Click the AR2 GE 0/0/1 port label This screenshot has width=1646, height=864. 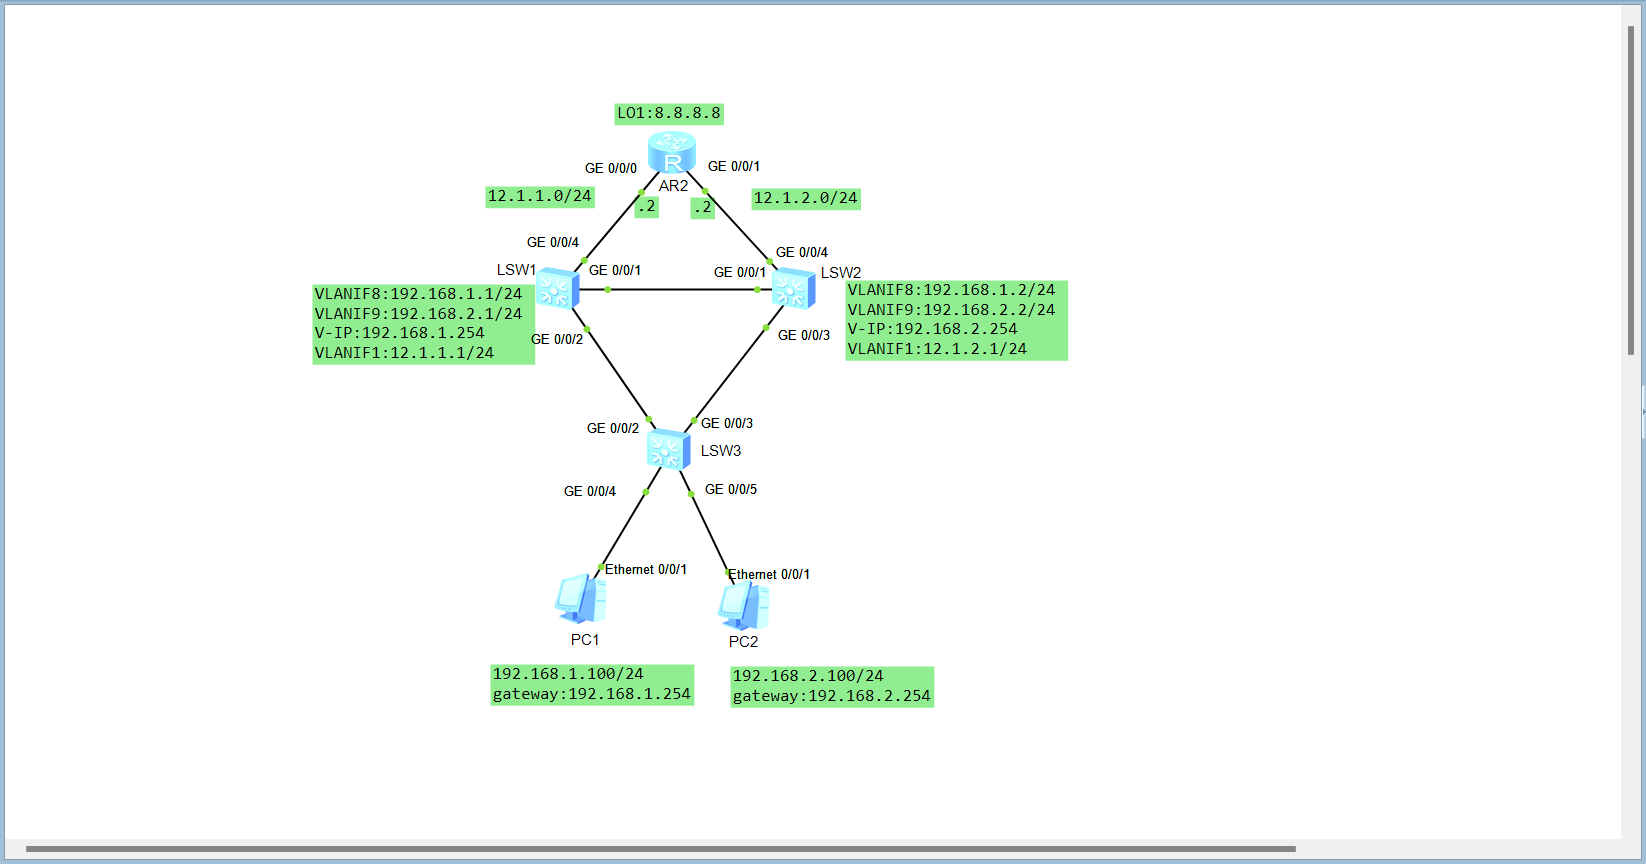[x=734, y=166]
